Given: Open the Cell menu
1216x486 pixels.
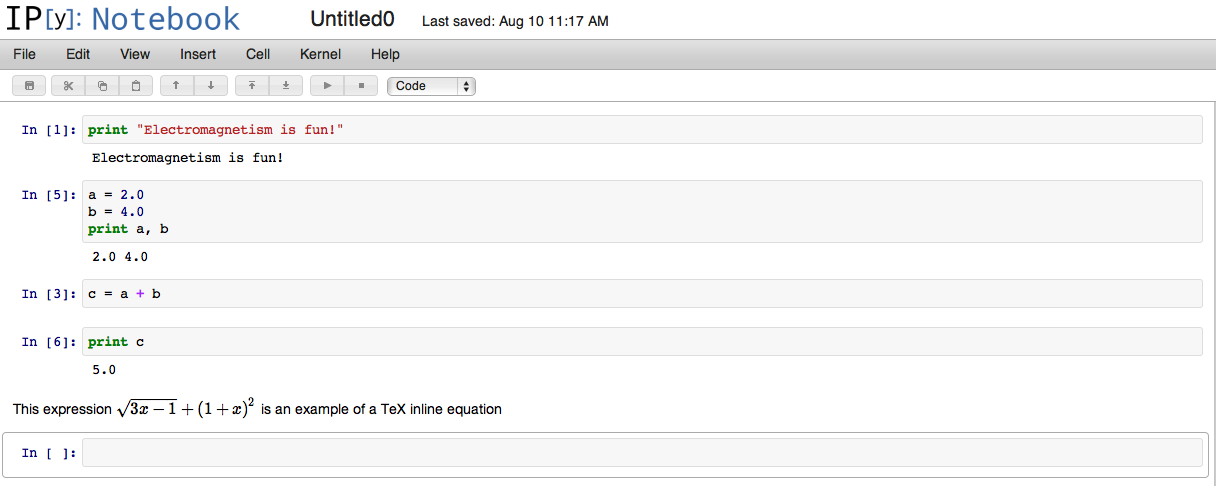Looking at the screenshot, I should [258, 54].
